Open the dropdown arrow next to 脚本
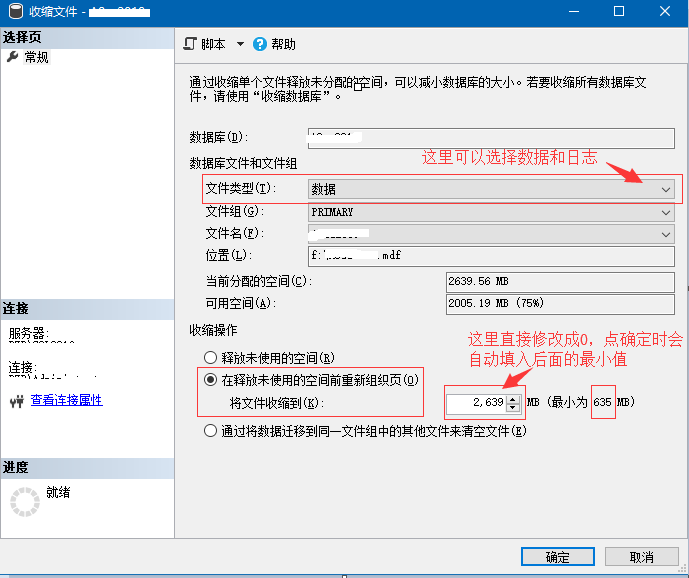Screen dimensions: 689x578 (240, 44)
